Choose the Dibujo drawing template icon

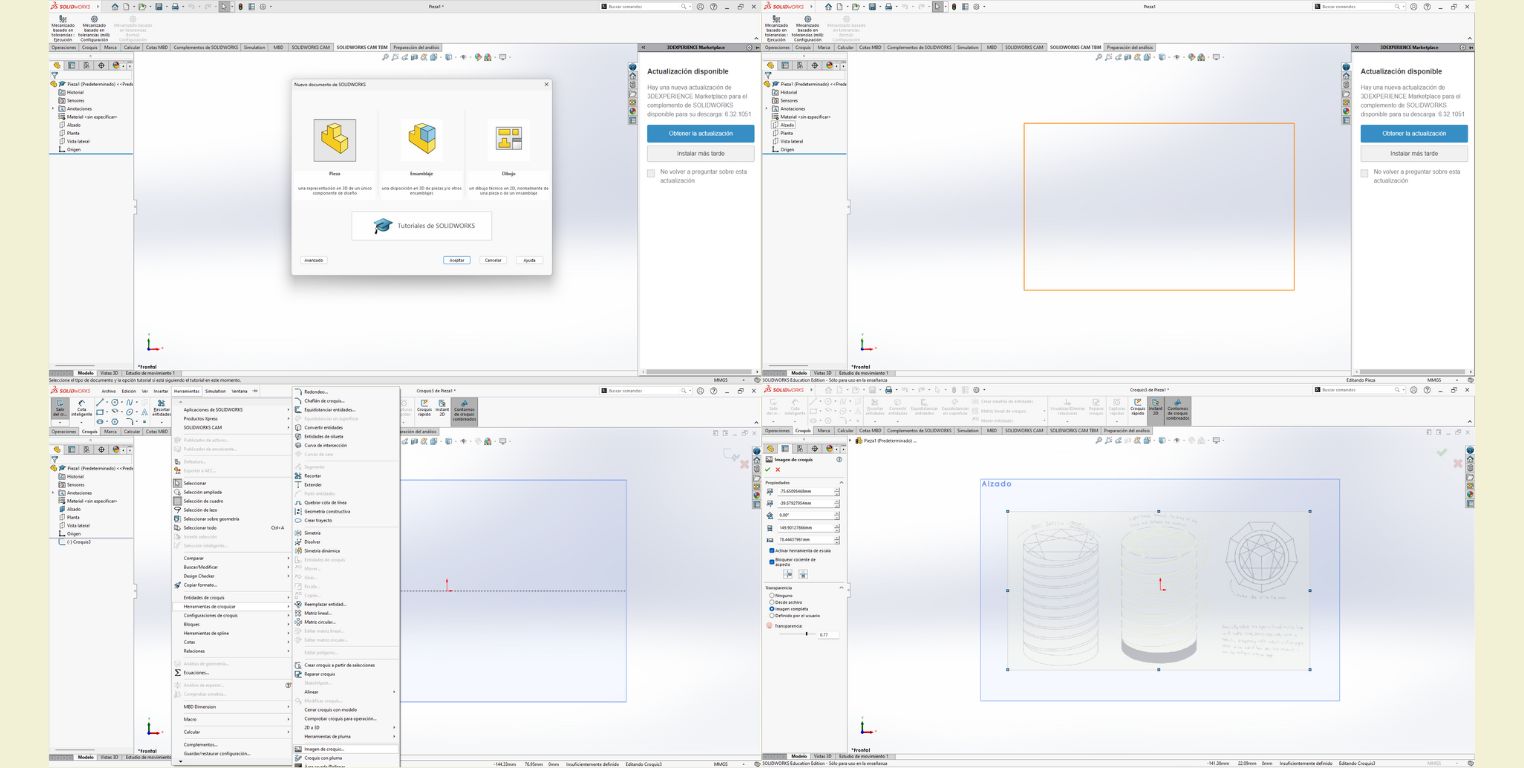coord(507,140)
